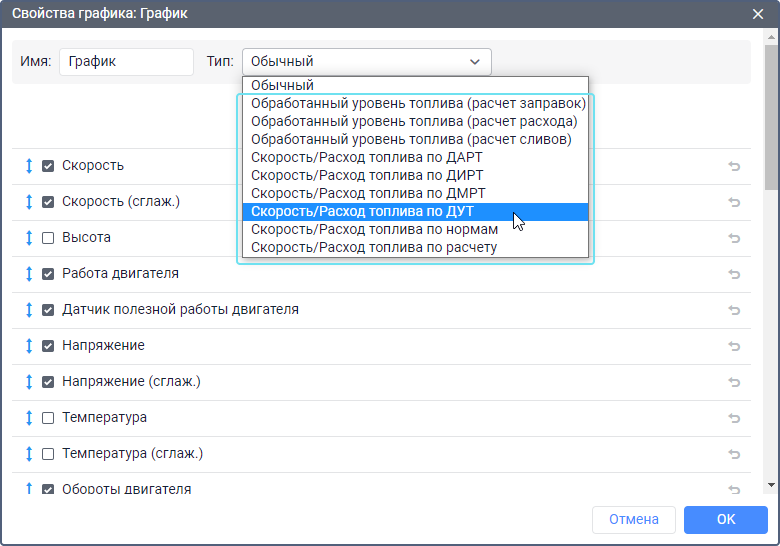Click the reorder arrow beside Температура (сглаж.)
The width and height of the screenshot is (780, 546).
29,454
